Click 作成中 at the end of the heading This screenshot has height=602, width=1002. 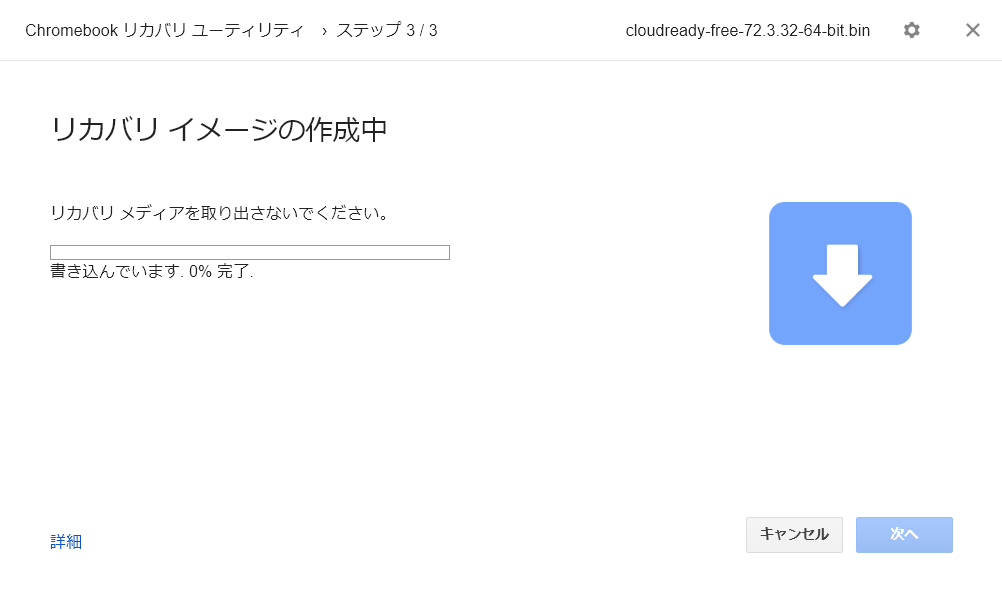pyautogui.click(x=347, y=130)
